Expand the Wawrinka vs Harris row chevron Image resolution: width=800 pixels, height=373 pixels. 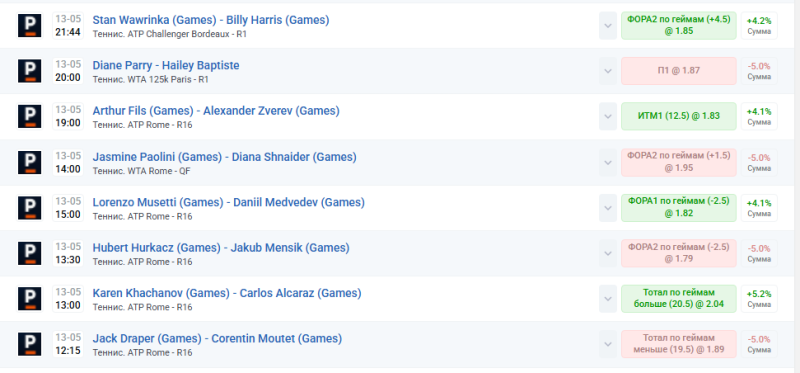608,26
